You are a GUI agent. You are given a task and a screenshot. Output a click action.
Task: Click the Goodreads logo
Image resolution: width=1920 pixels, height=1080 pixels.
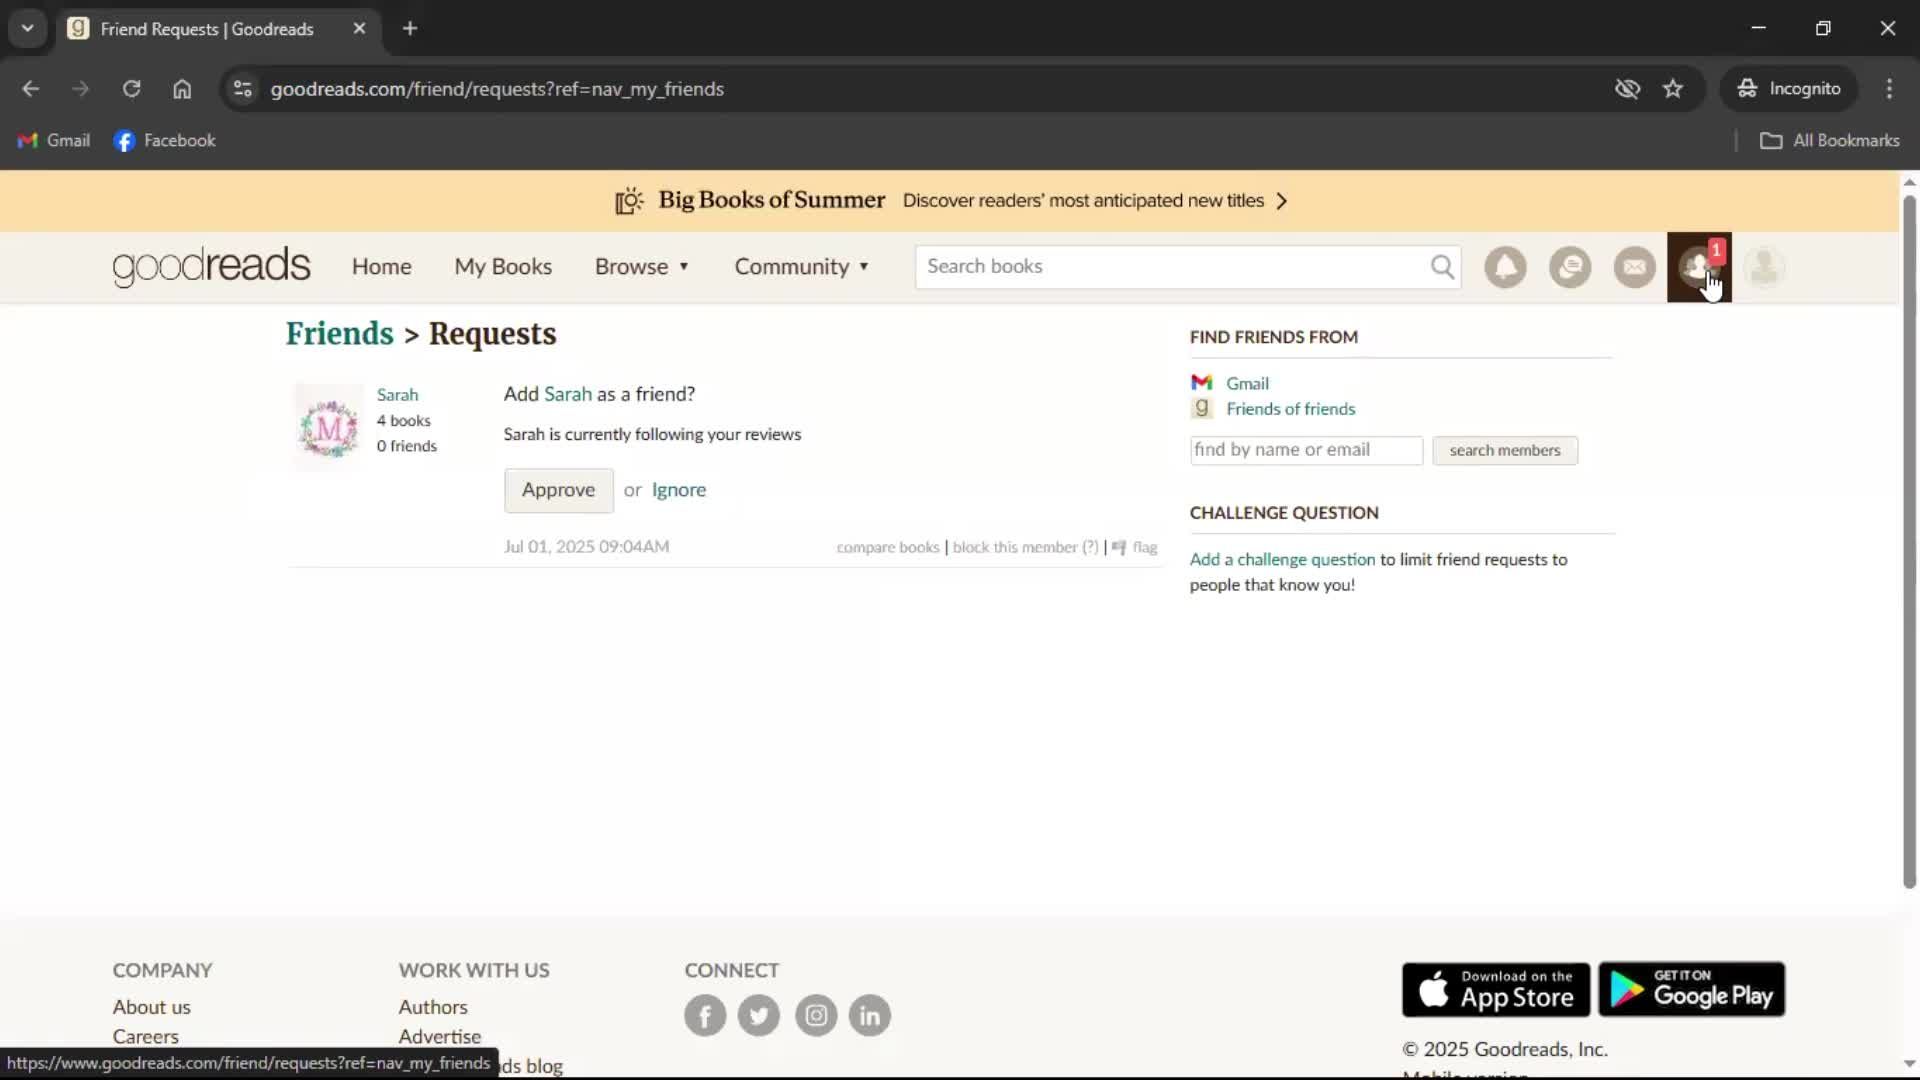211,266
